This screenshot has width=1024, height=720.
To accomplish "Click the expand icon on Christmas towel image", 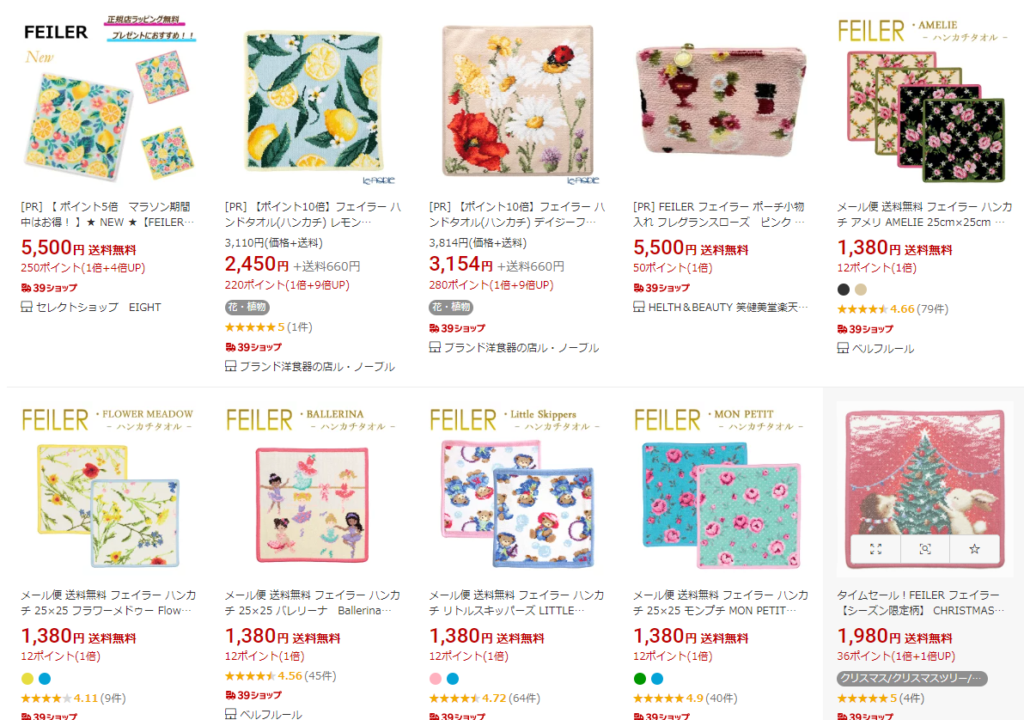I will coord(876,548).
